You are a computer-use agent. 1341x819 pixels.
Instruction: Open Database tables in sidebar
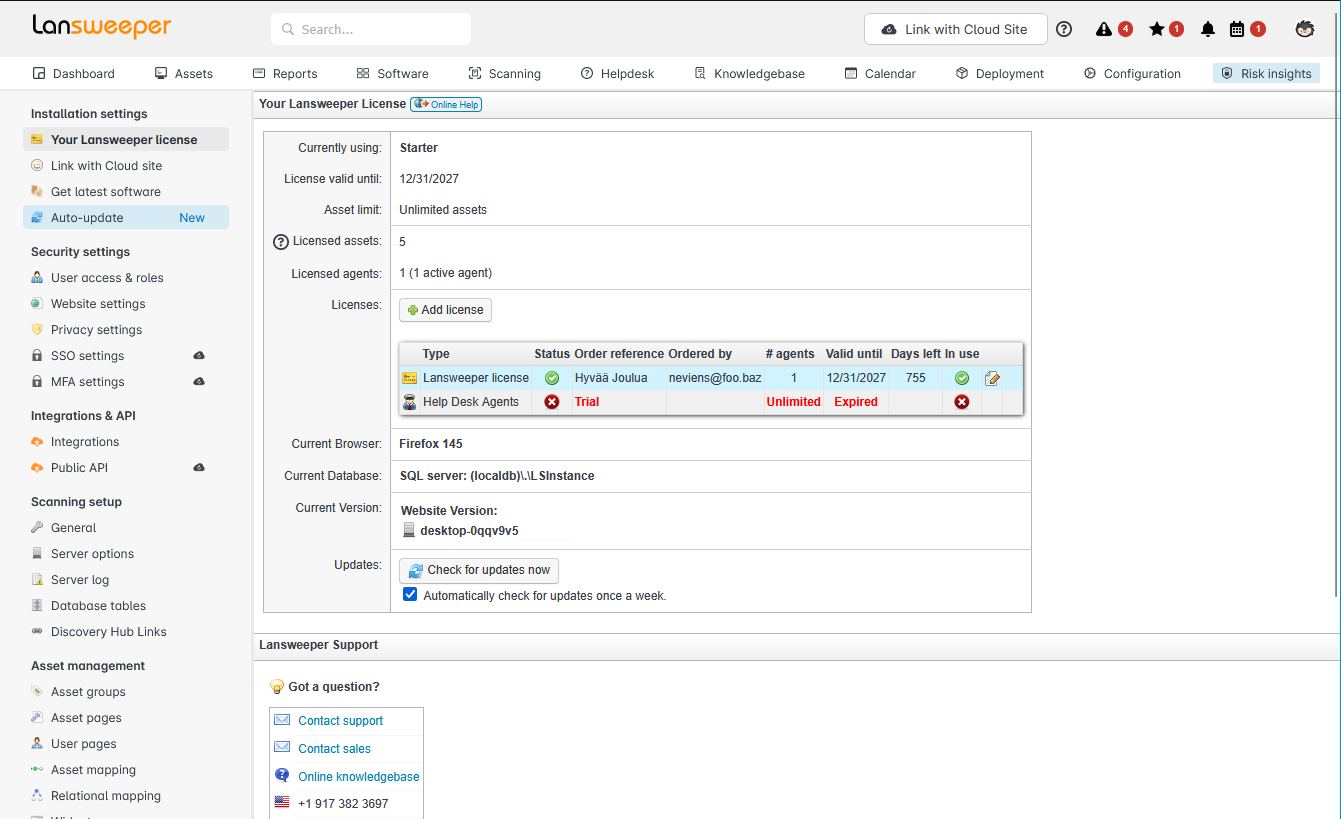pos(126,606)
